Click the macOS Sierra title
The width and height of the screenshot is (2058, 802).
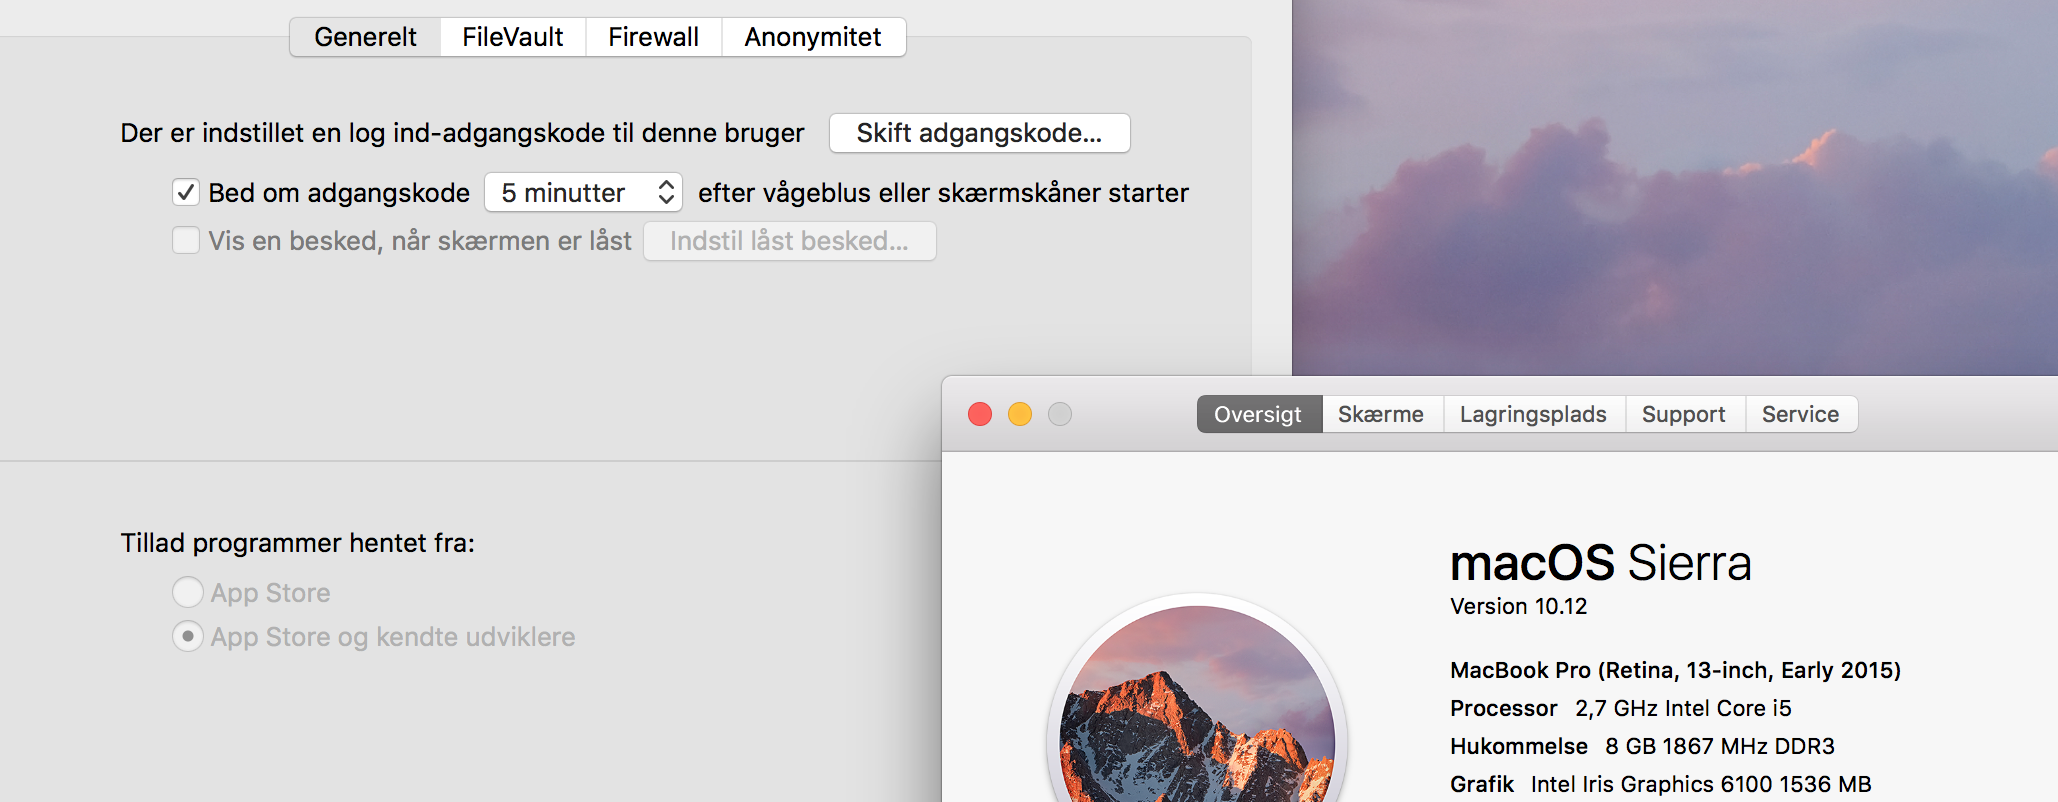tap(1601, 563)
